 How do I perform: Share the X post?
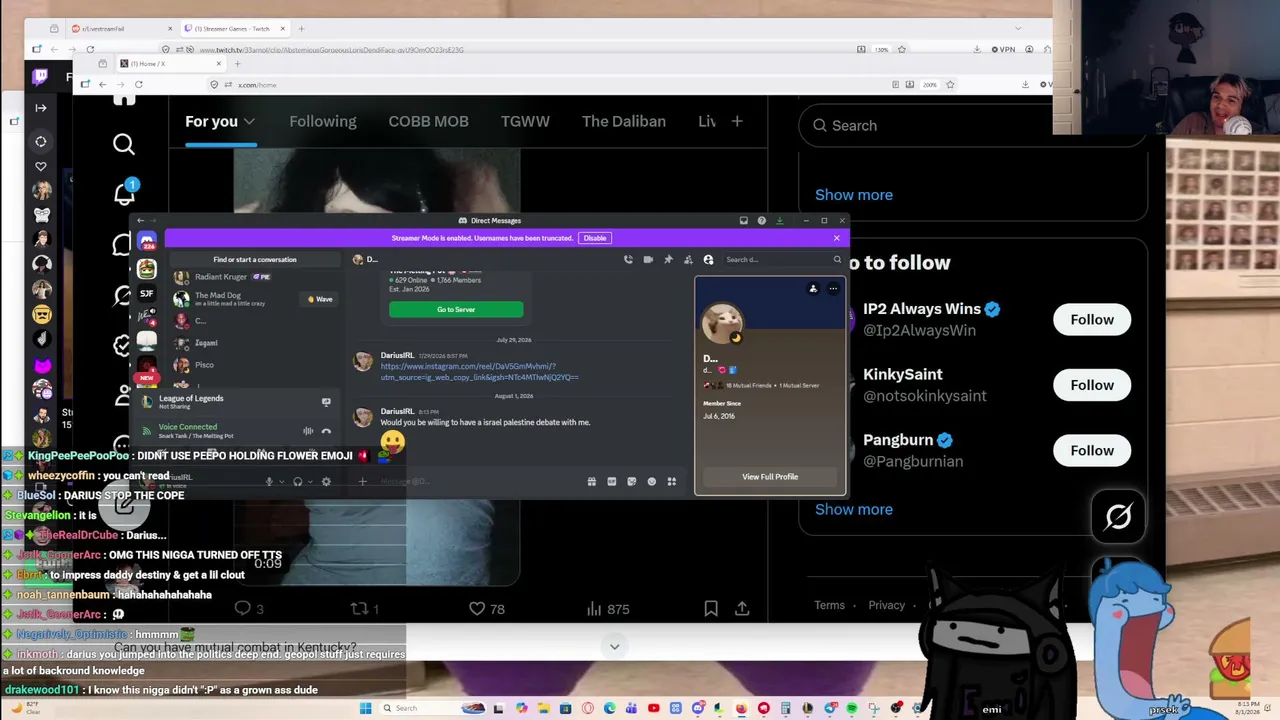(x=742, y=608)
